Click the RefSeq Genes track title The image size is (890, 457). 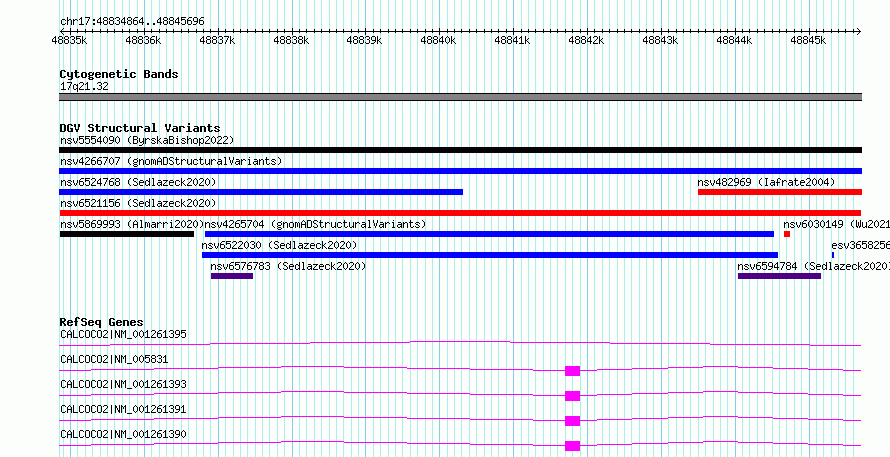102,322
